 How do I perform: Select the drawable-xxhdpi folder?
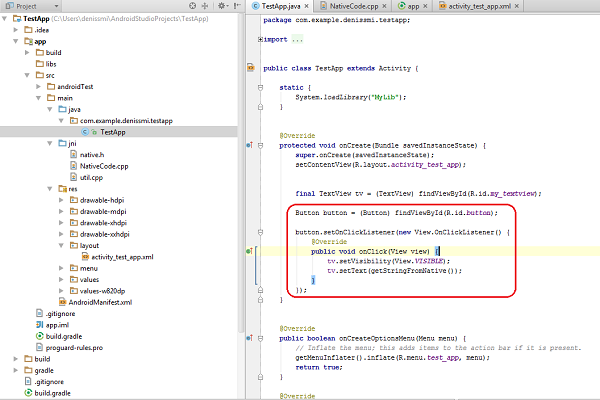click(100, 234)
